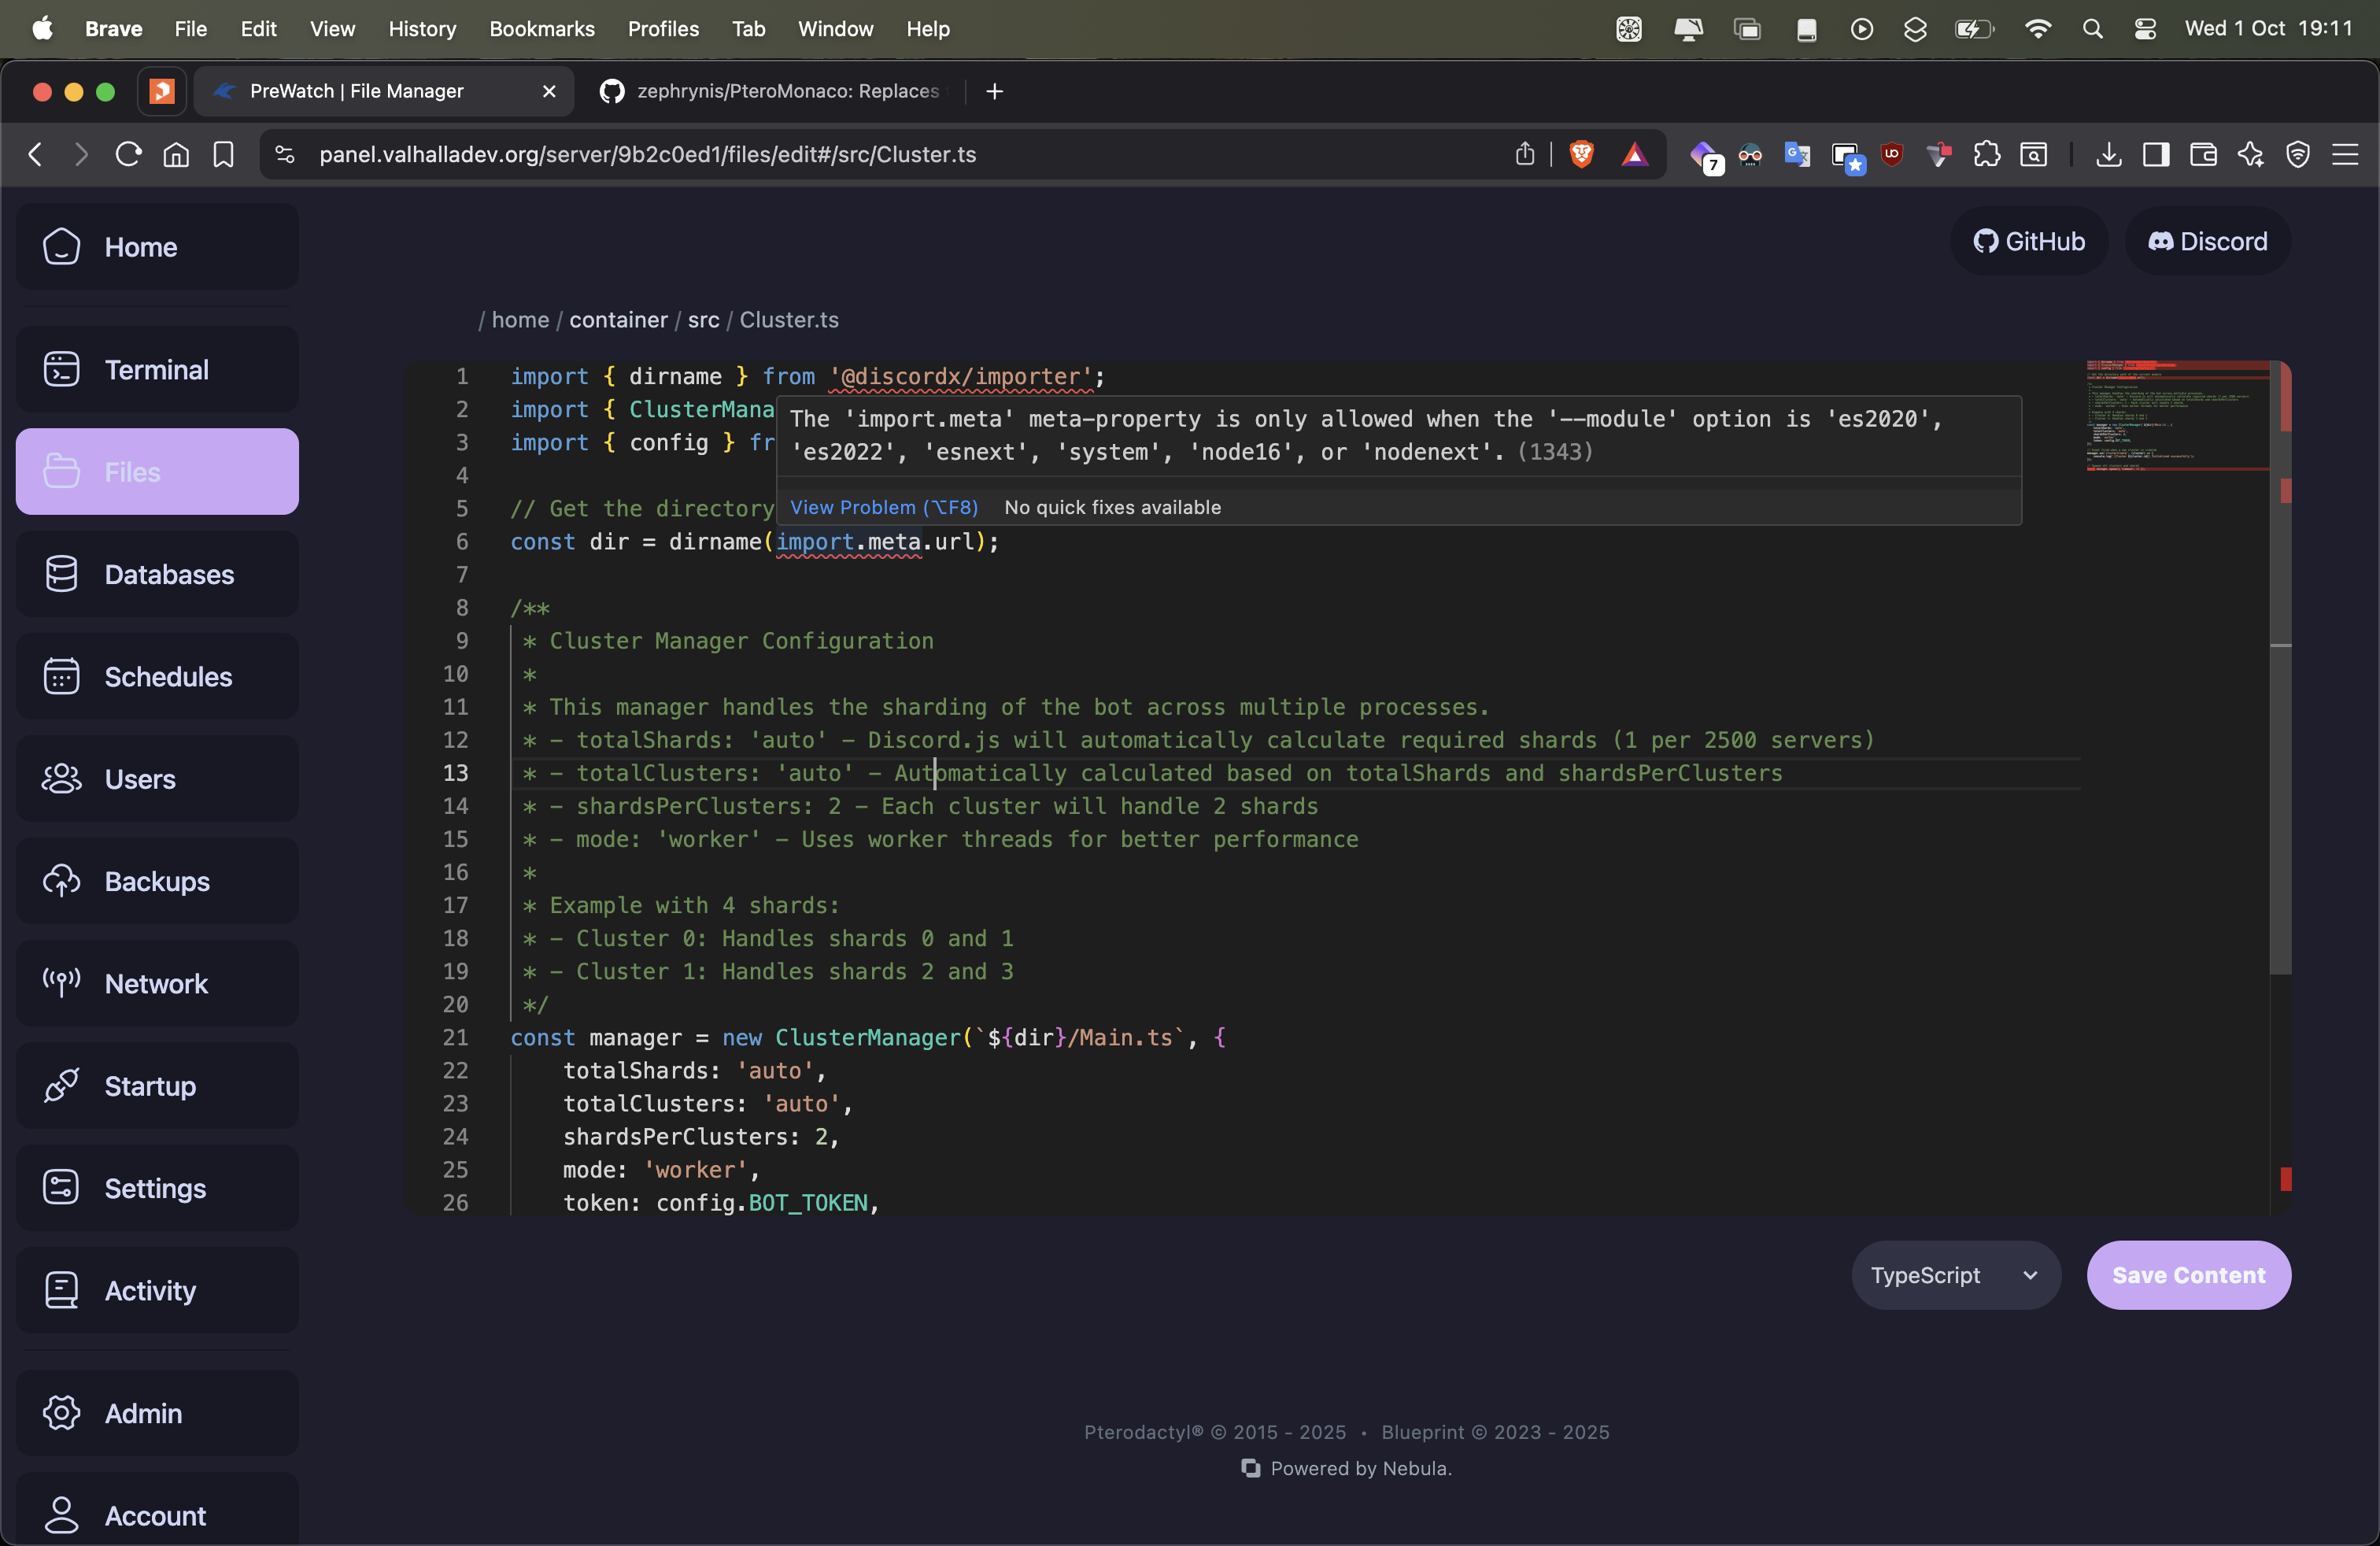Image resolution: width=2380 pixels, height=1546 pixels.
Task: Open the Network settings page
Action: tap(157, 983)
